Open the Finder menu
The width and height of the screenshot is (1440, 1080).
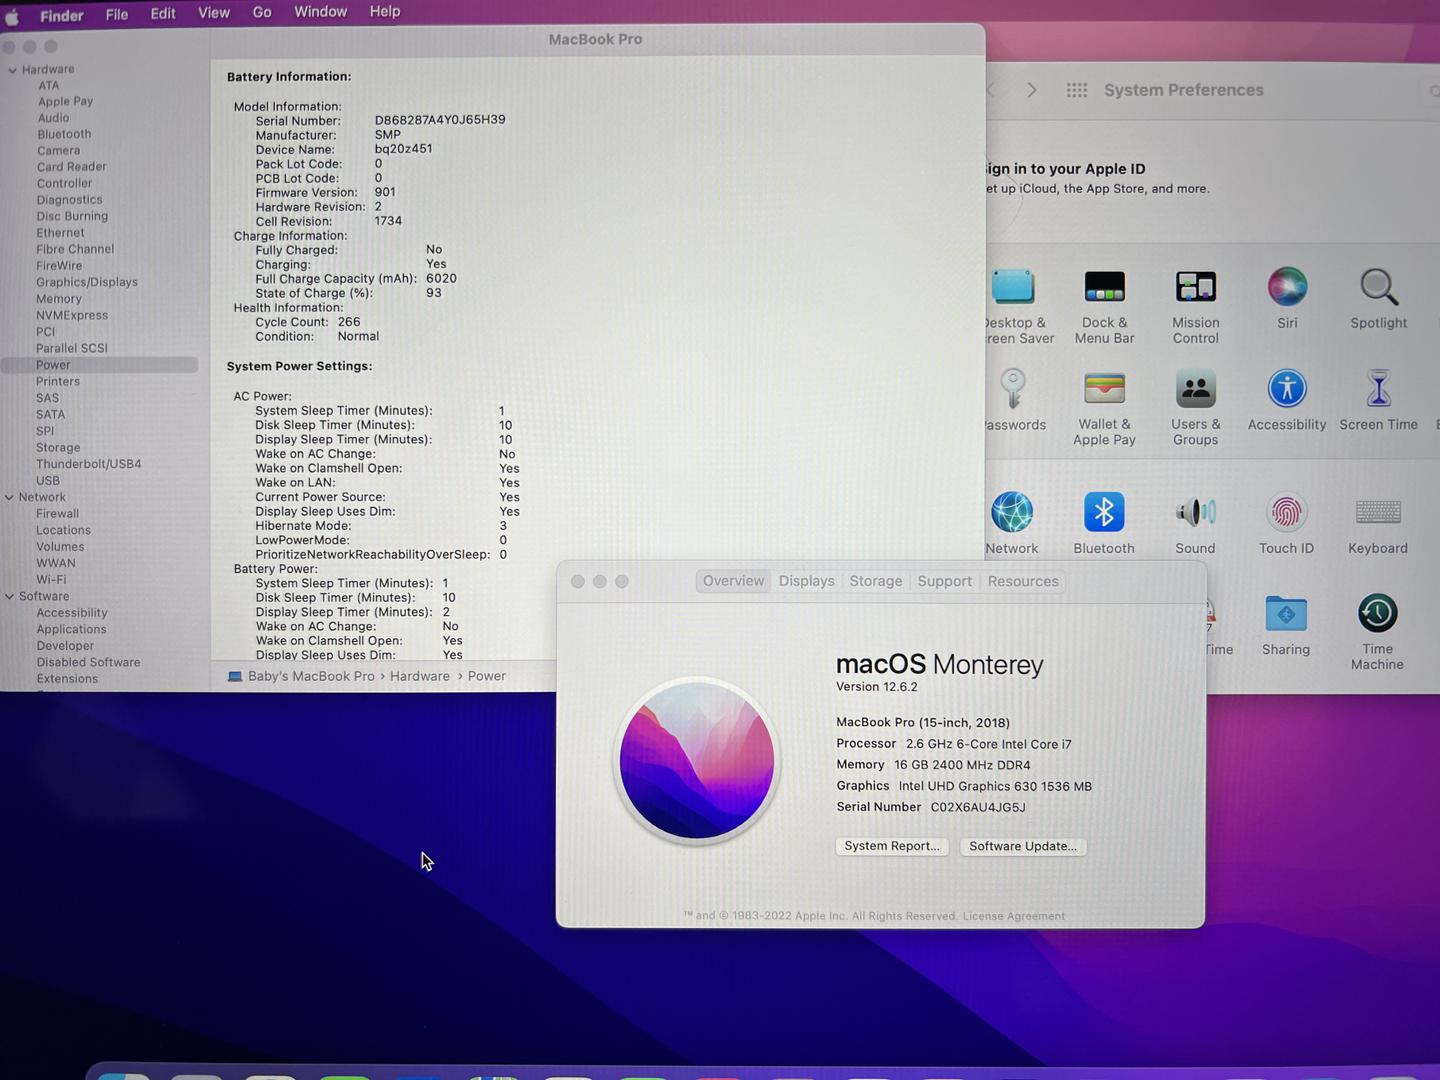coord(61,16)
